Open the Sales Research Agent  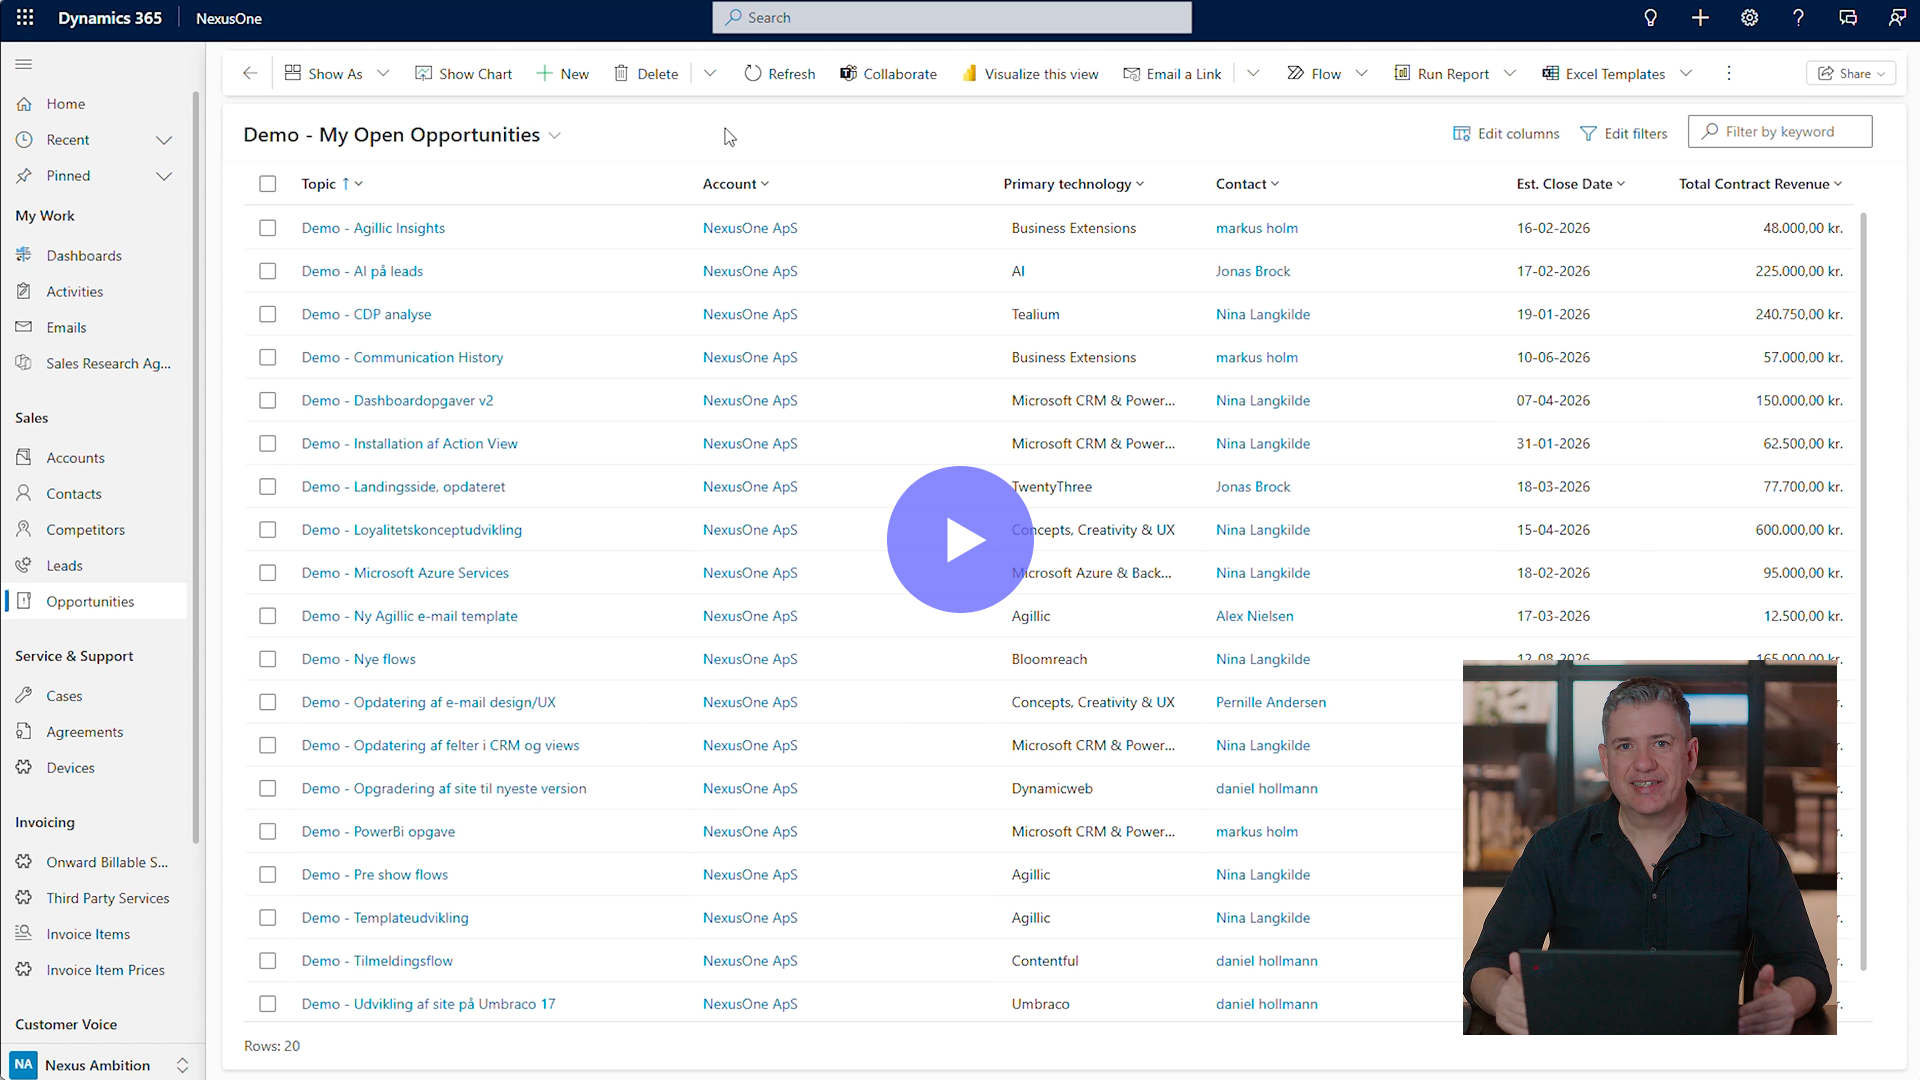[109, 363]
